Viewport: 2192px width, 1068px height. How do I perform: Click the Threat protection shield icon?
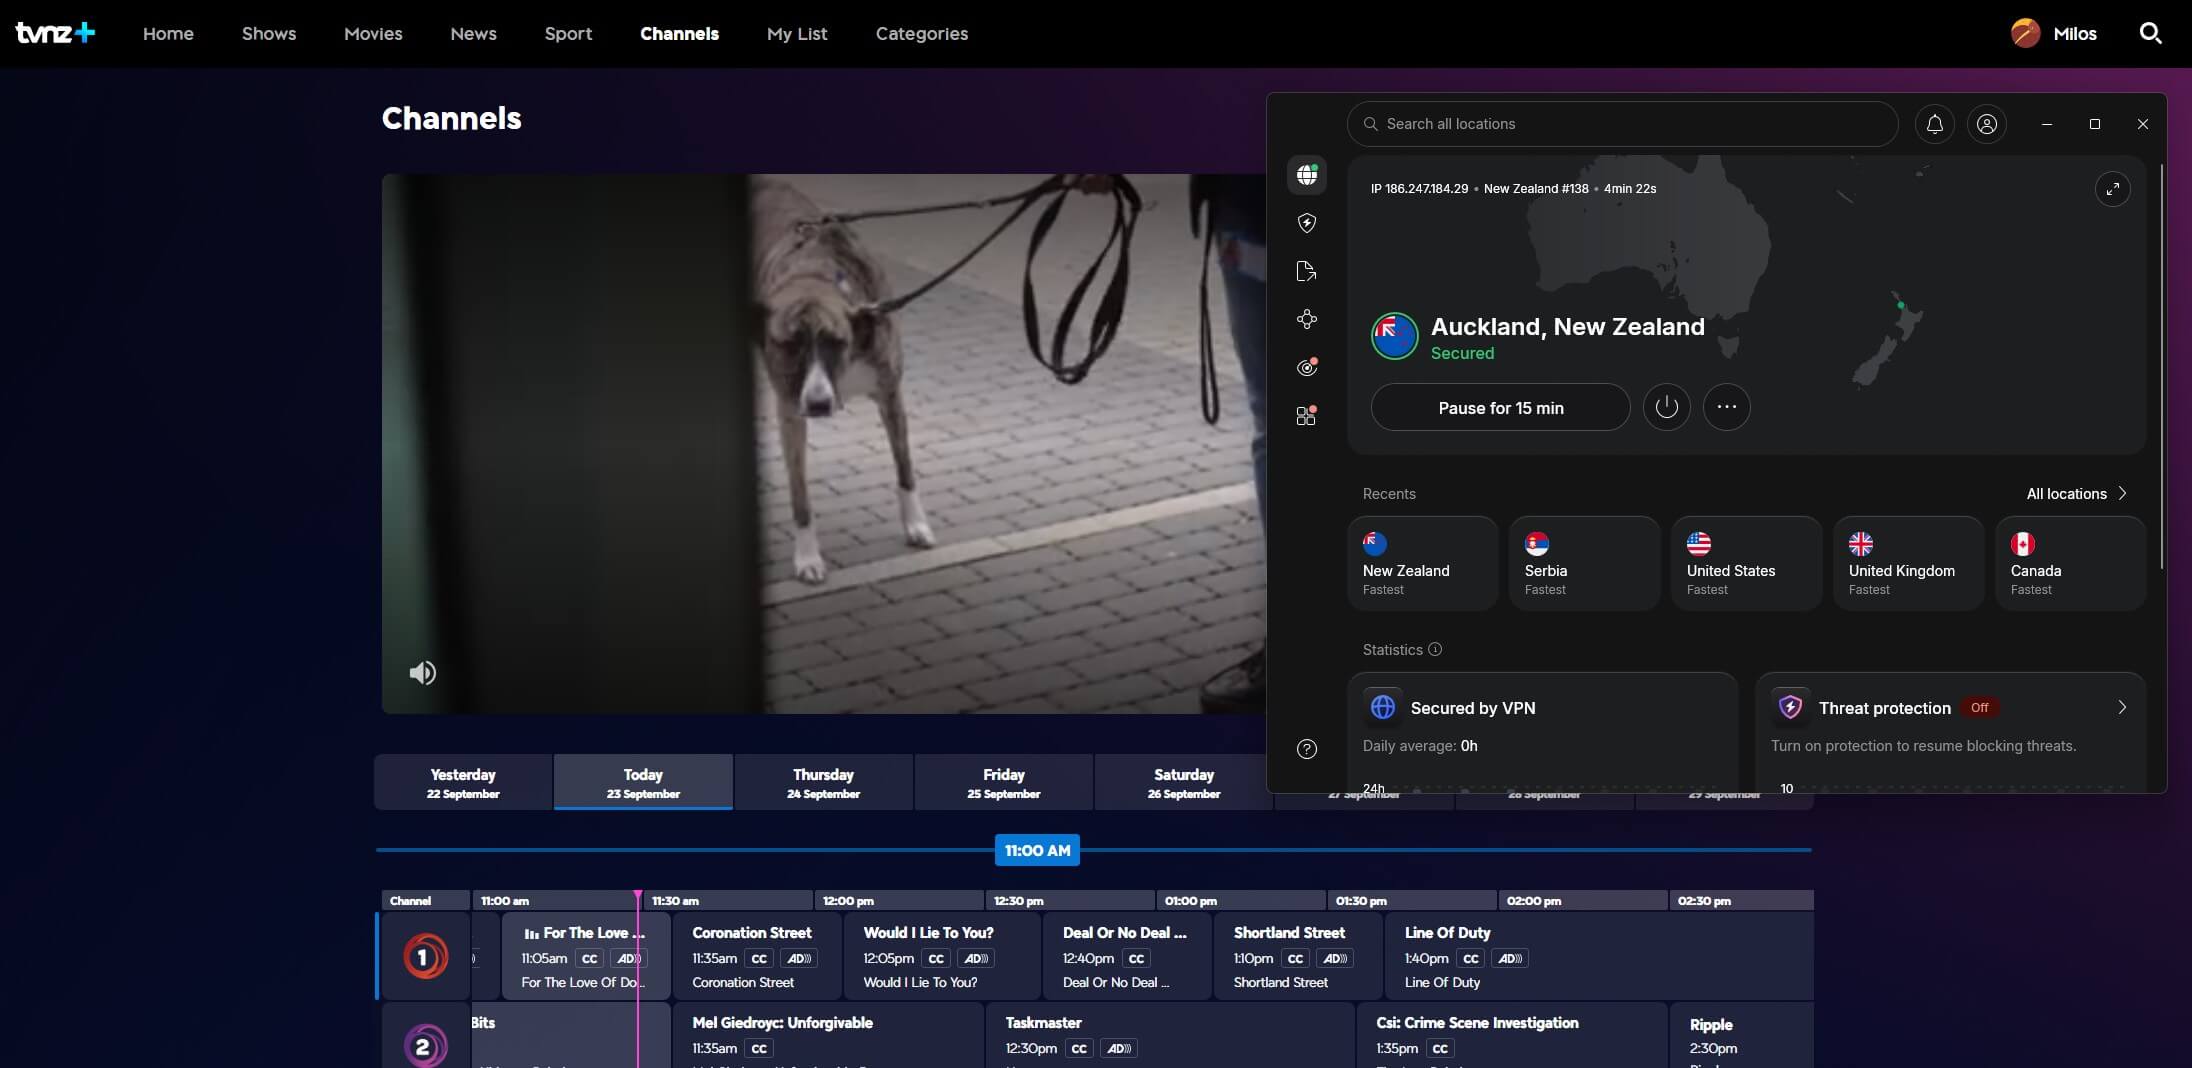tap(1790, 707)
